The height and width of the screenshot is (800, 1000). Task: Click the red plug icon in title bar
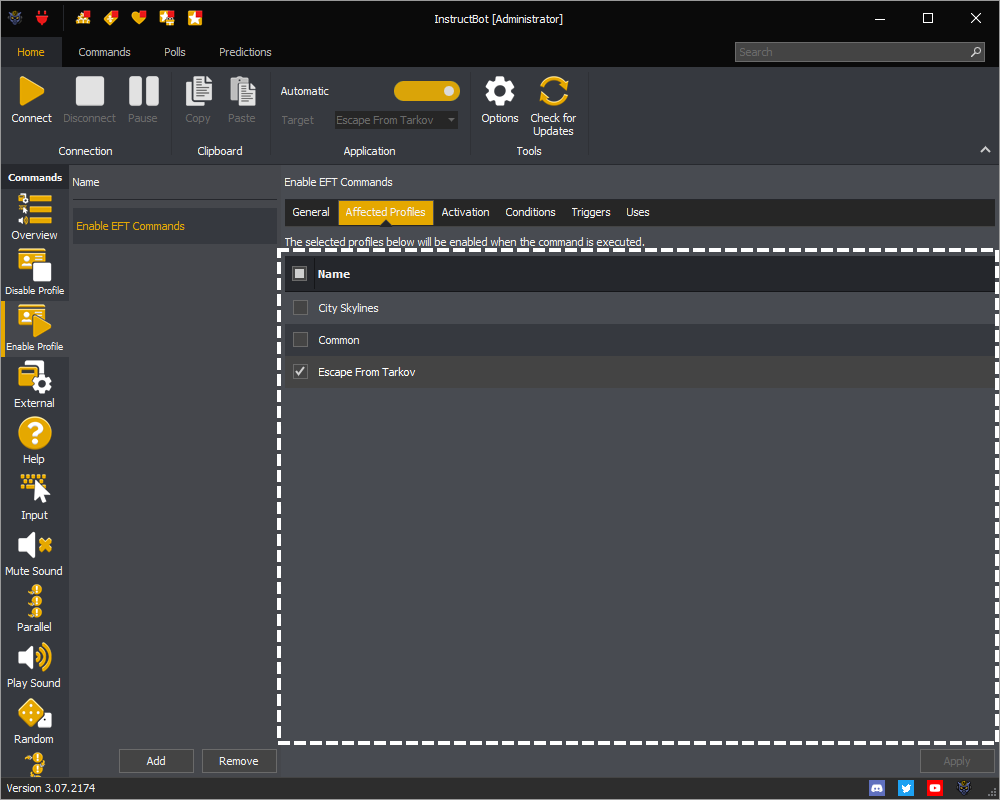click(x=42, y=19)
